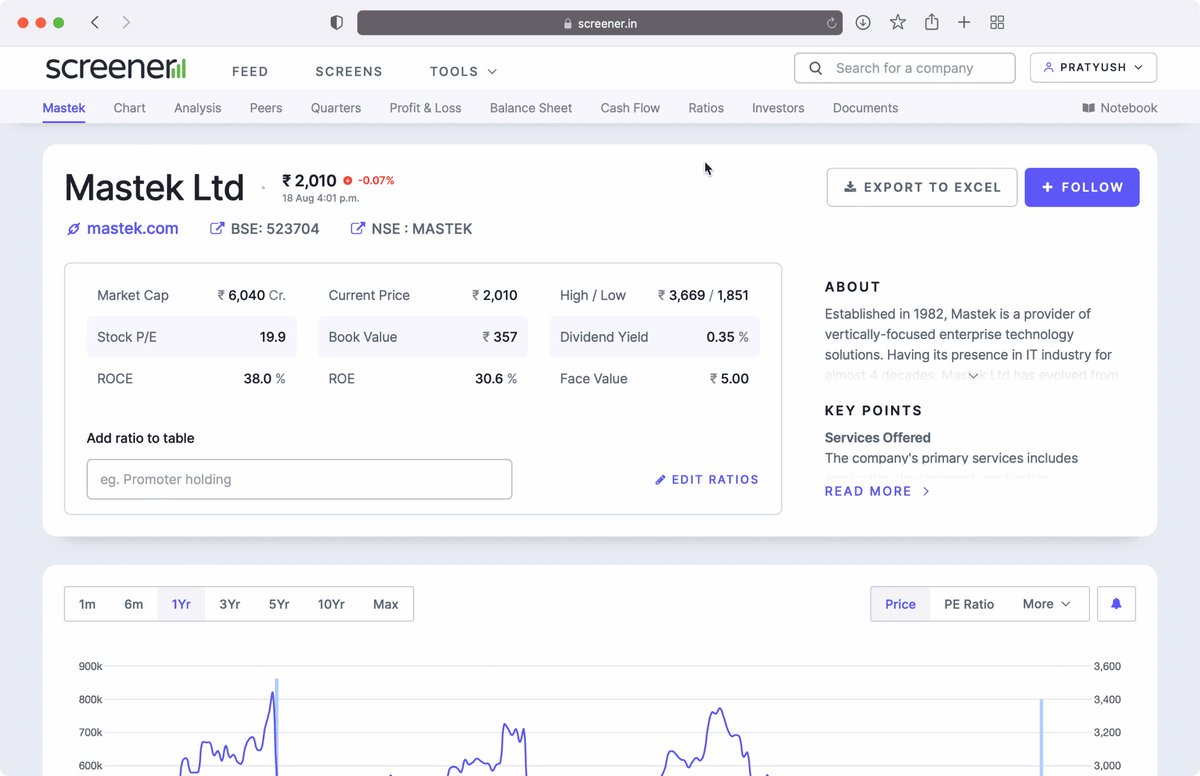Image resolution: width=1200 pixels, height=776 pixels.
Task: Select the 6m chart range
Action: pyautogui.click(x=134, y=604)
